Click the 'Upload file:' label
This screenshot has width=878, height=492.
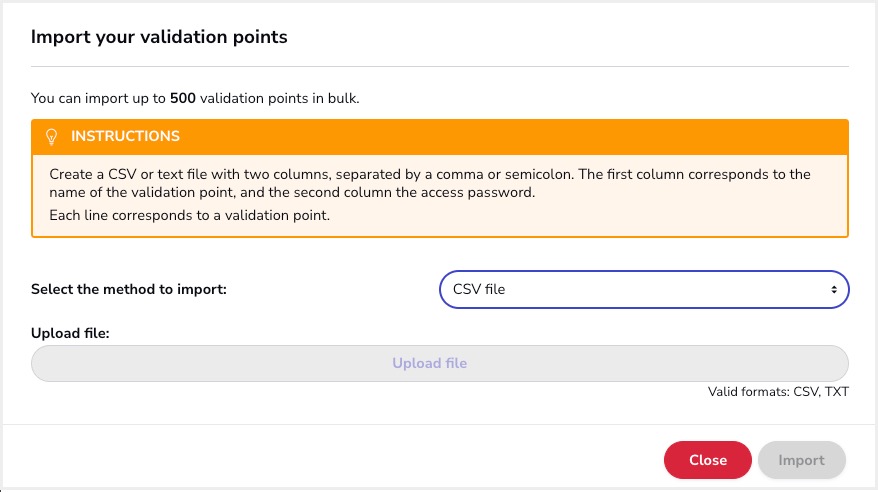(70, 333)
